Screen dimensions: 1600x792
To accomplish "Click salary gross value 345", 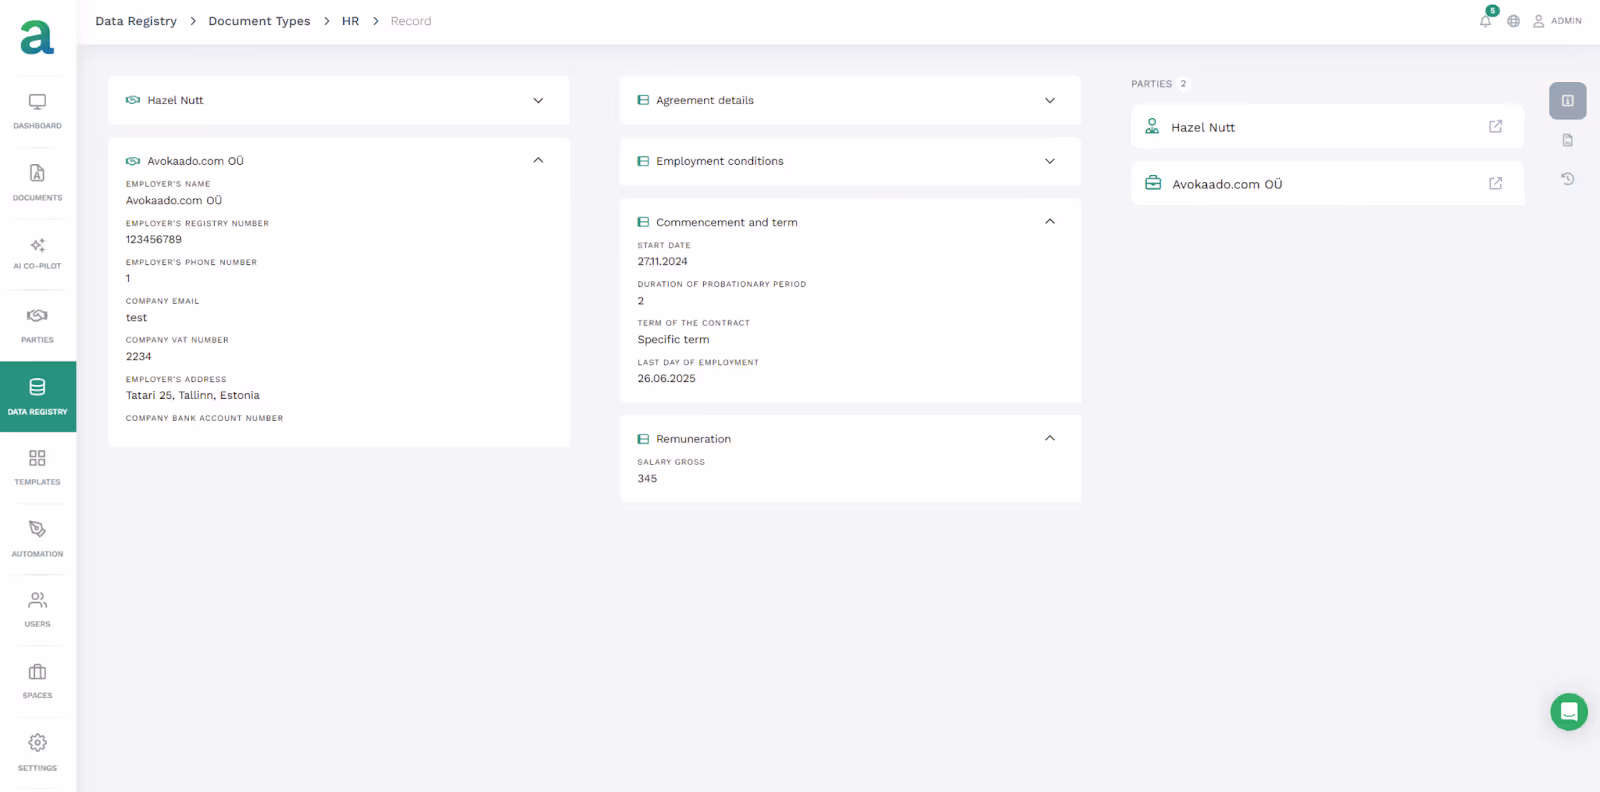I will [x=647, y=479].
